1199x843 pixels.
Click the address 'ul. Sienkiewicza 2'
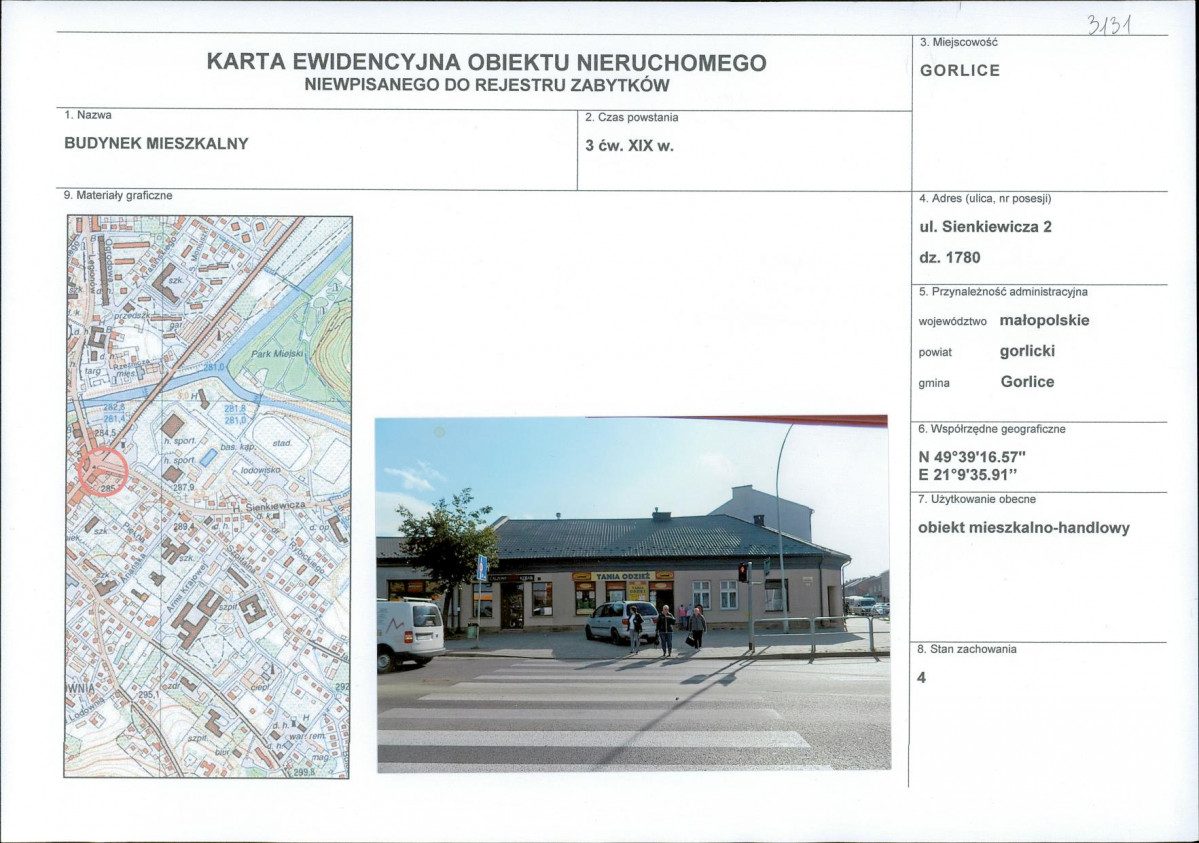pyautogui.click(x=985, y=226)
